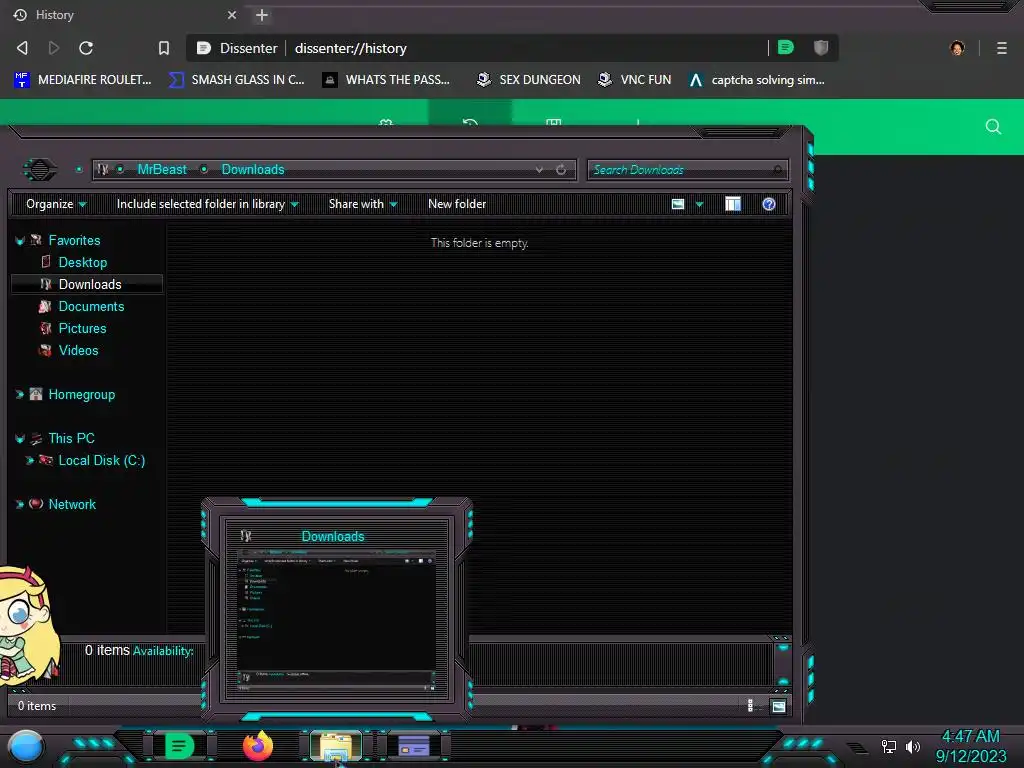This screenshot has height=768, width=1024.
Task: Open VNC FUN bookmark
Action: (x=635, y=80)
